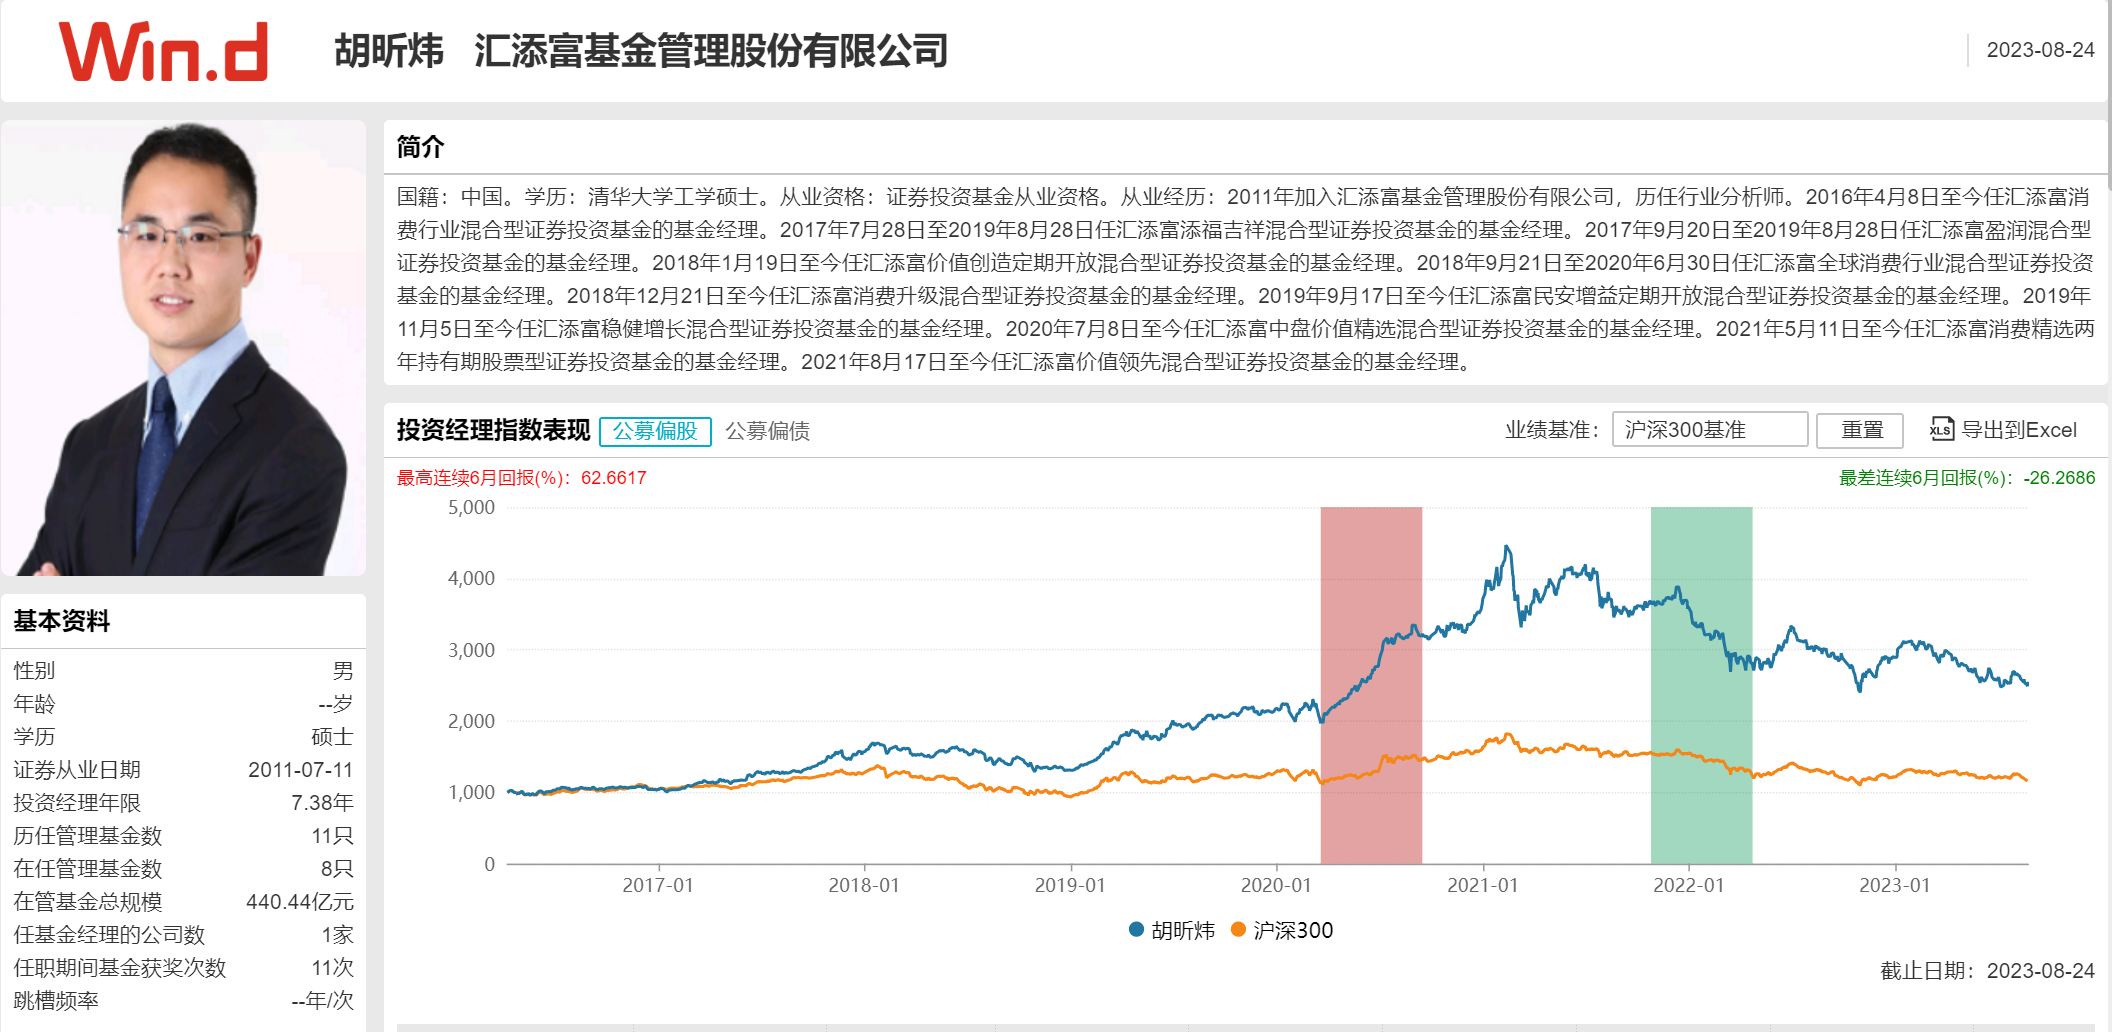Click the 年龄 row label
Screen dimensions: 2112x1032
point(34,704)
